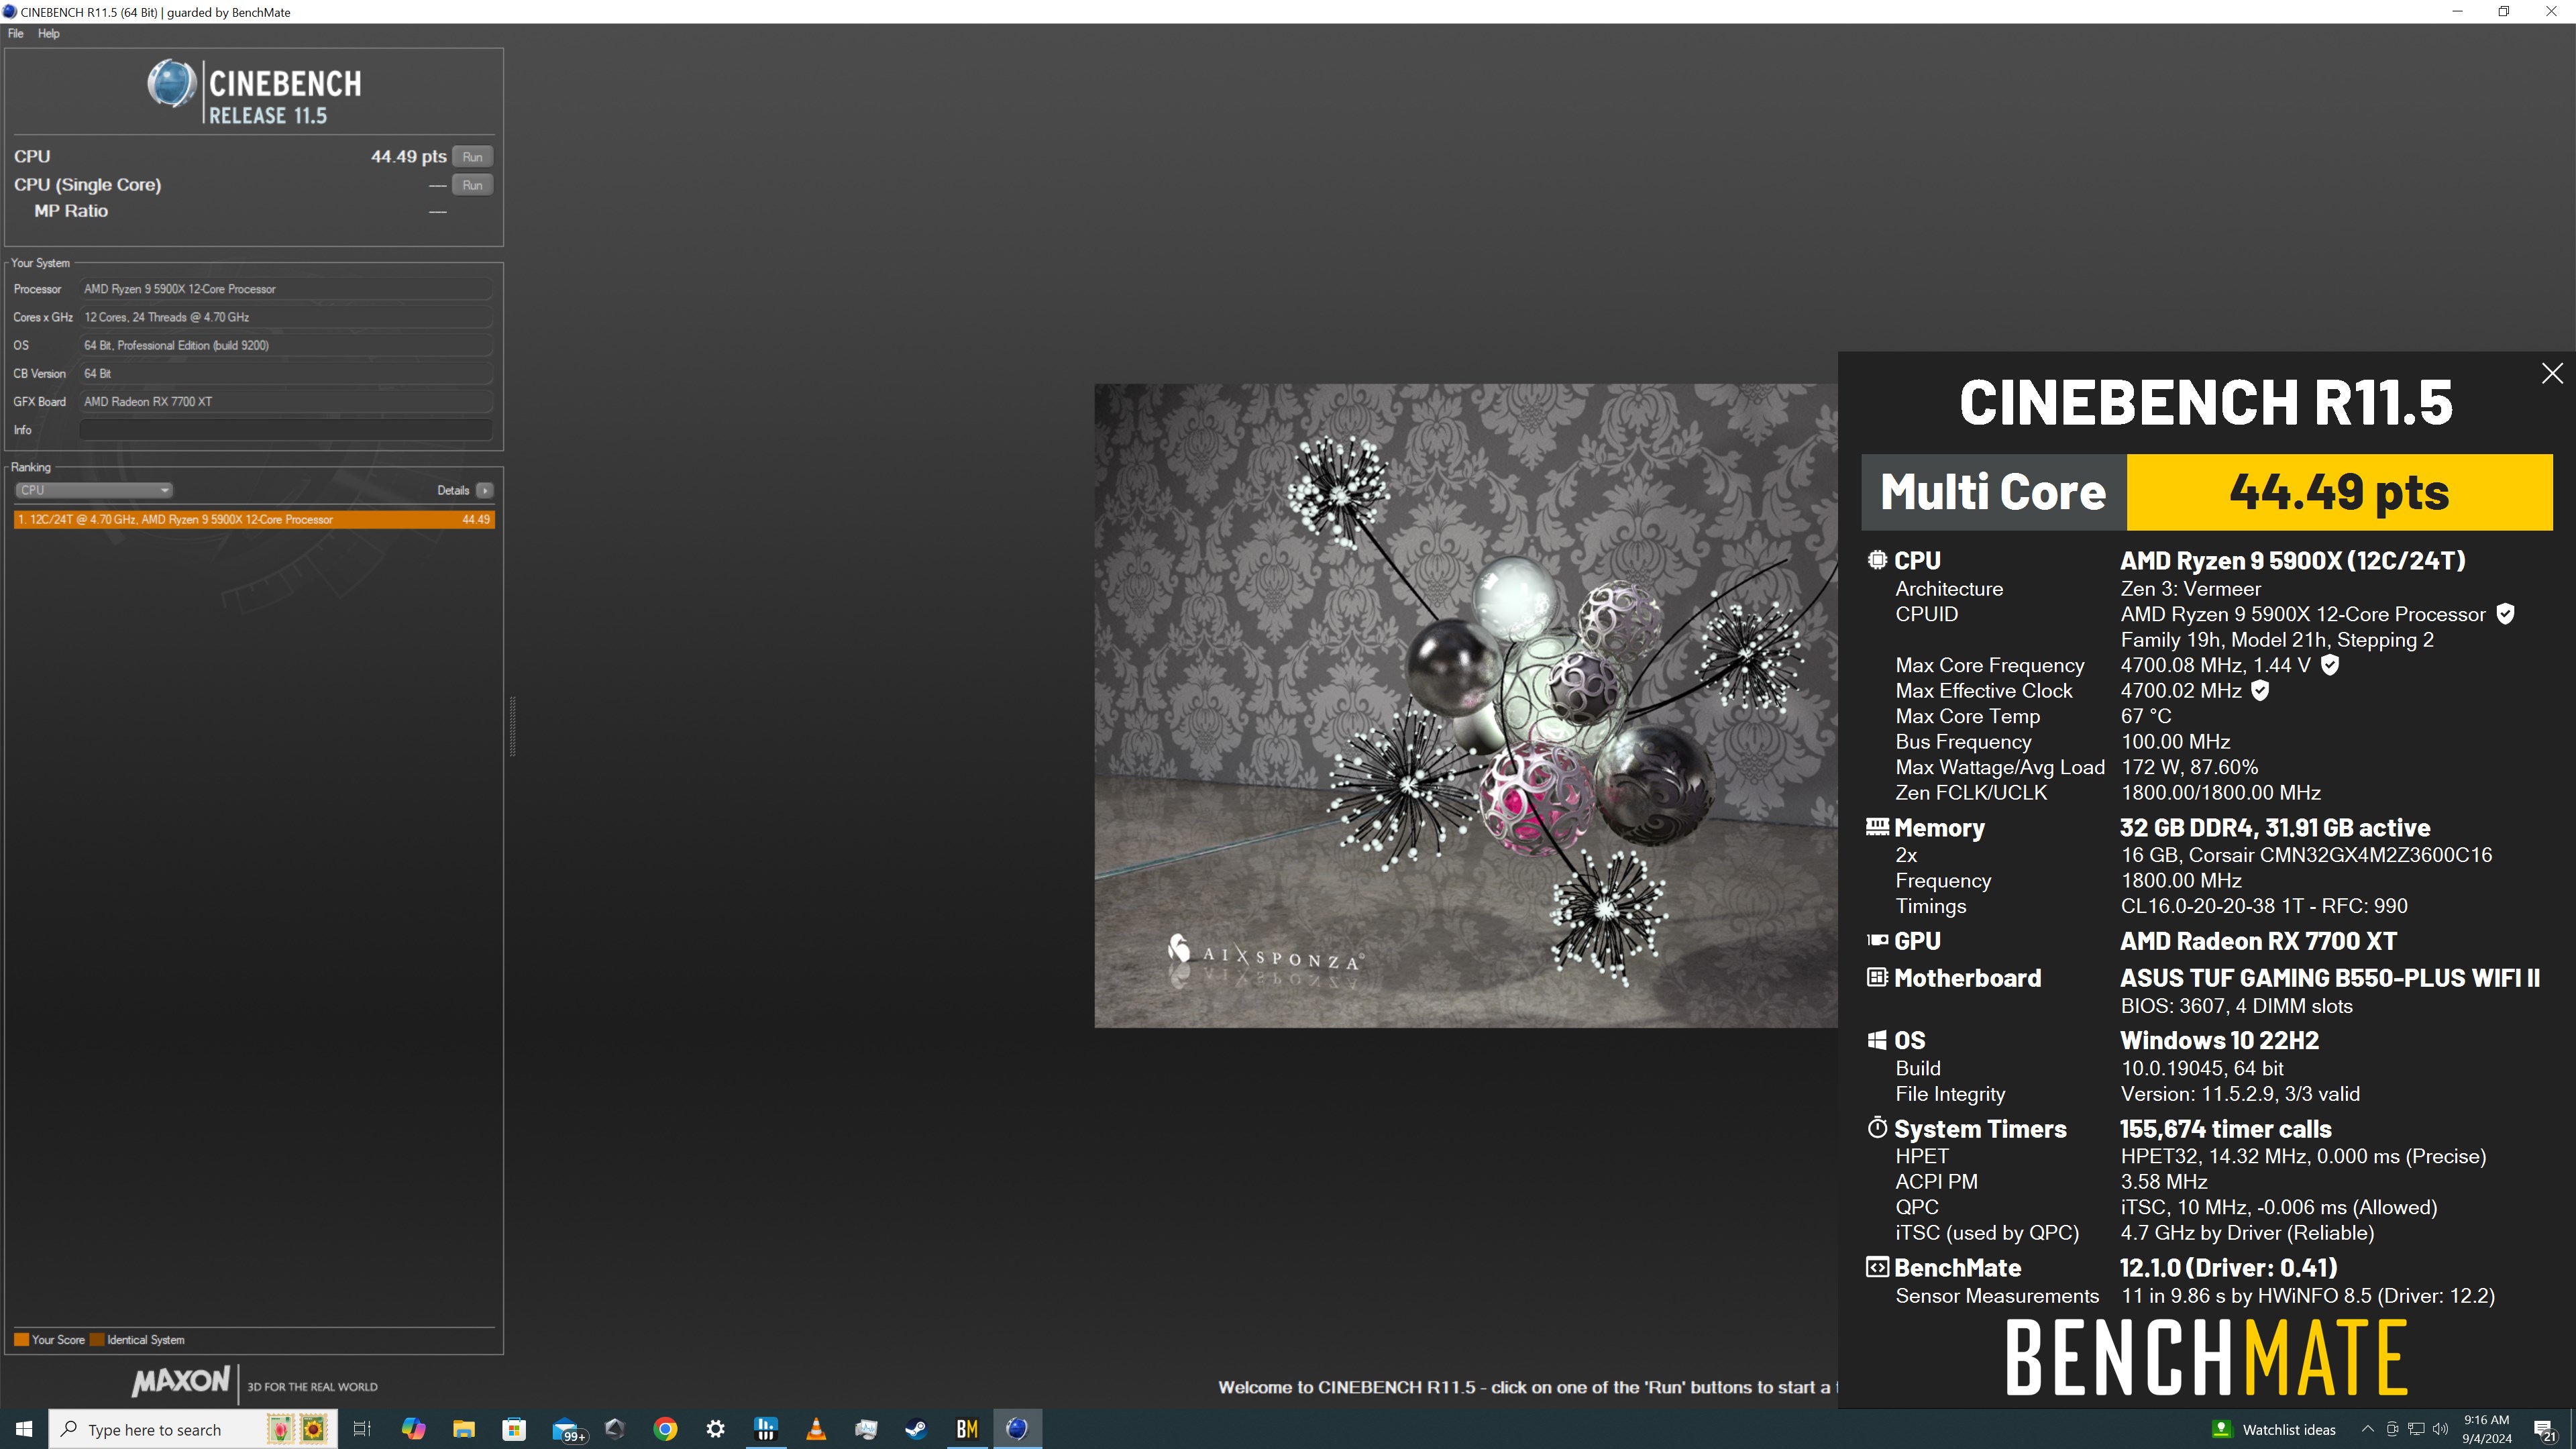Click the Cinebench taskbar icon
The width and height of the screenshot is (2576, 1449).
click(1017, 1429)
